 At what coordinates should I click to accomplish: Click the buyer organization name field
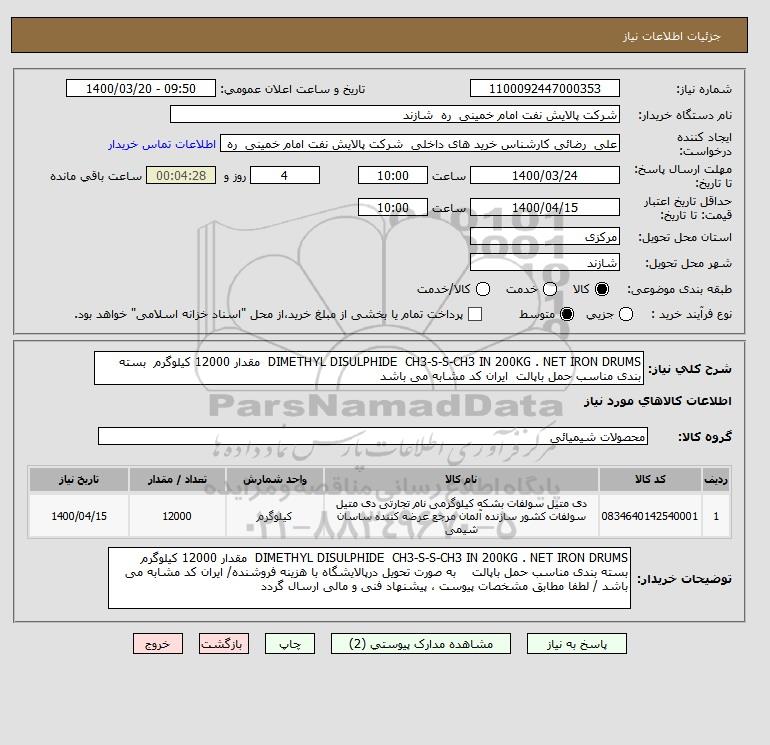tap(395, 114)
